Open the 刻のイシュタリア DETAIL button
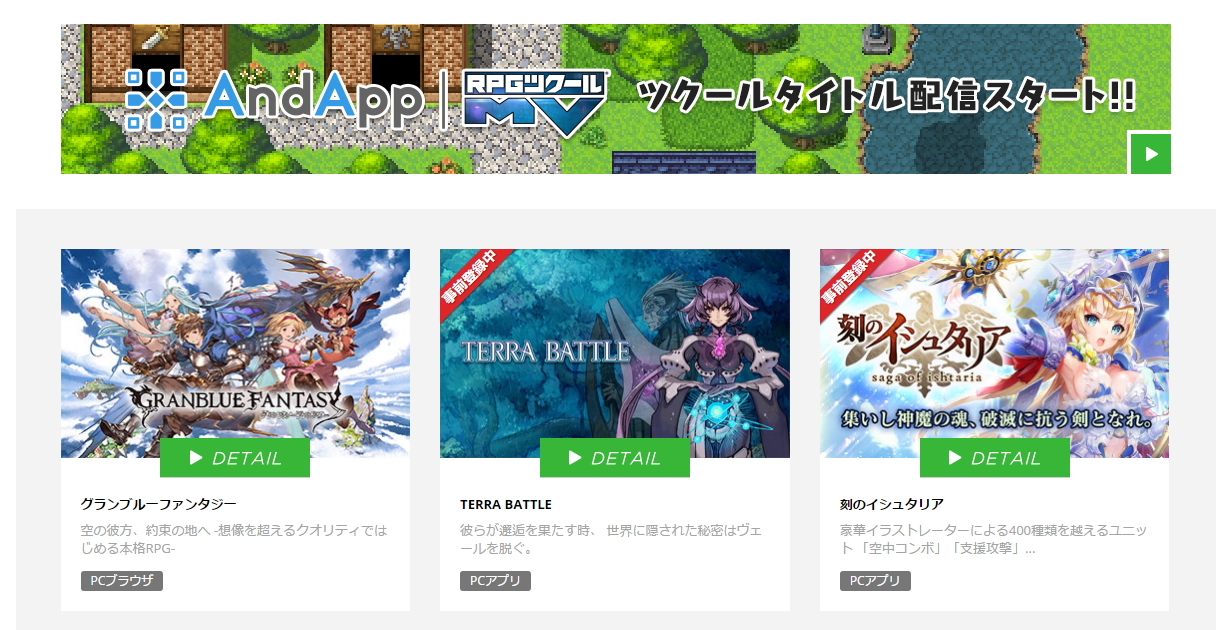The width and height of the screenshot is (1219, 630). (x=995, y=458)
